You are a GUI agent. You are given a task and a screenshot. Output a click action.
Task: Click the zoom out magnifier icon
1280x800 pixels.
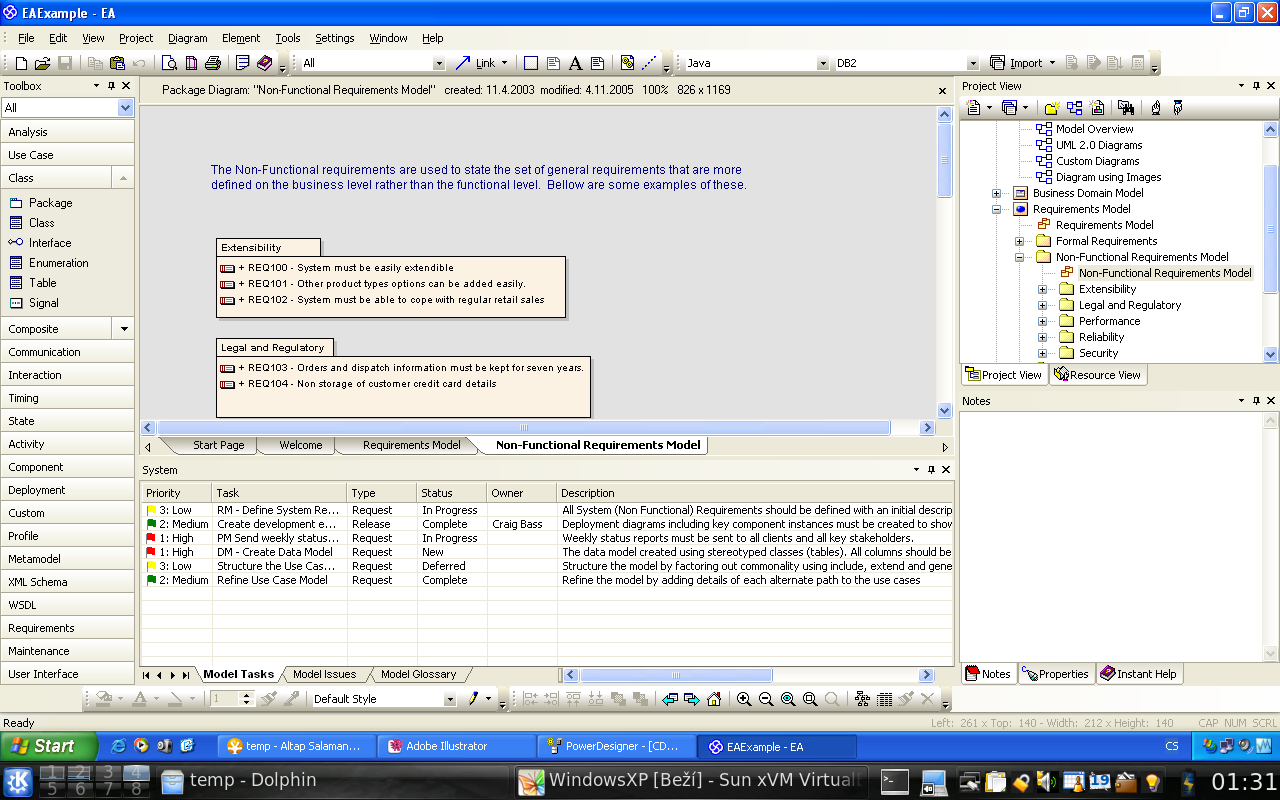pyautogui.click(x=766, y=699)
